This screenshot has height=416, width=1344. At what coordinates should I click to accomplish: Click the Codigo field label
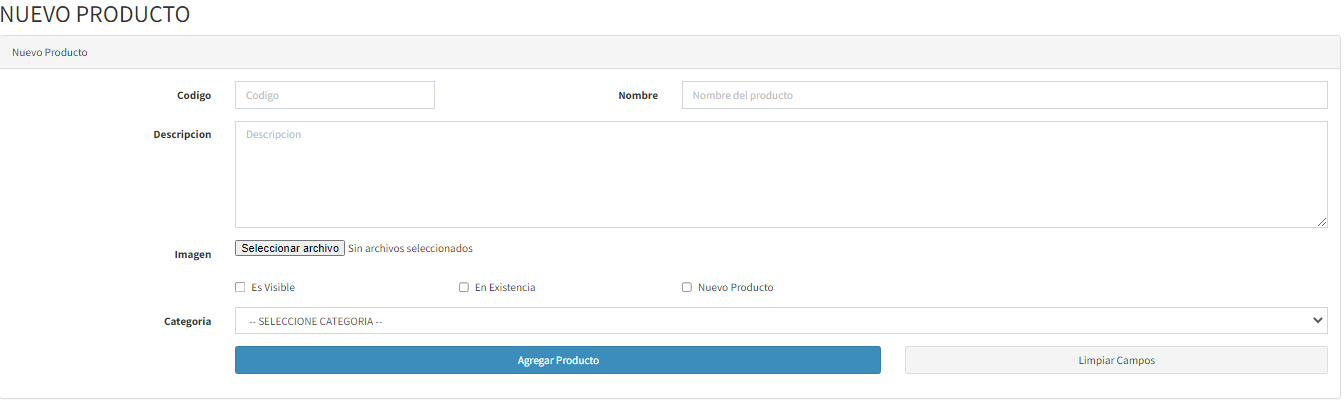tap(194, 95)
